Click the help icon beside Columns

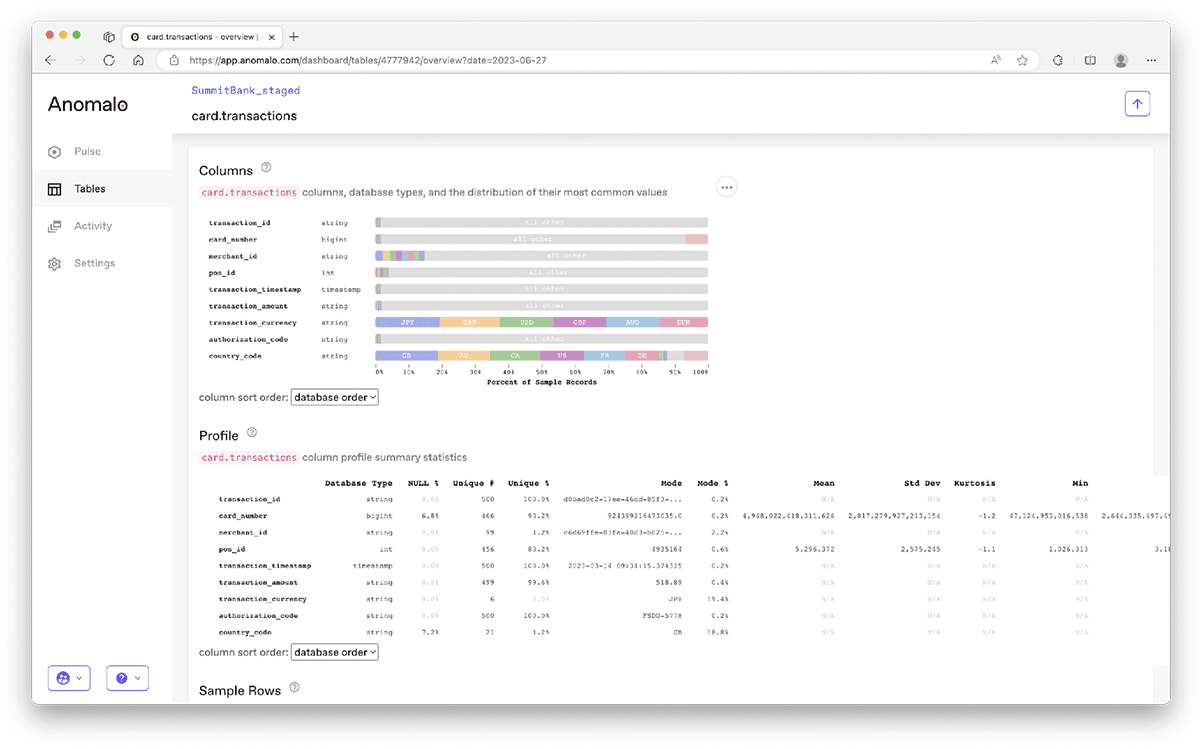coord(266,168)
